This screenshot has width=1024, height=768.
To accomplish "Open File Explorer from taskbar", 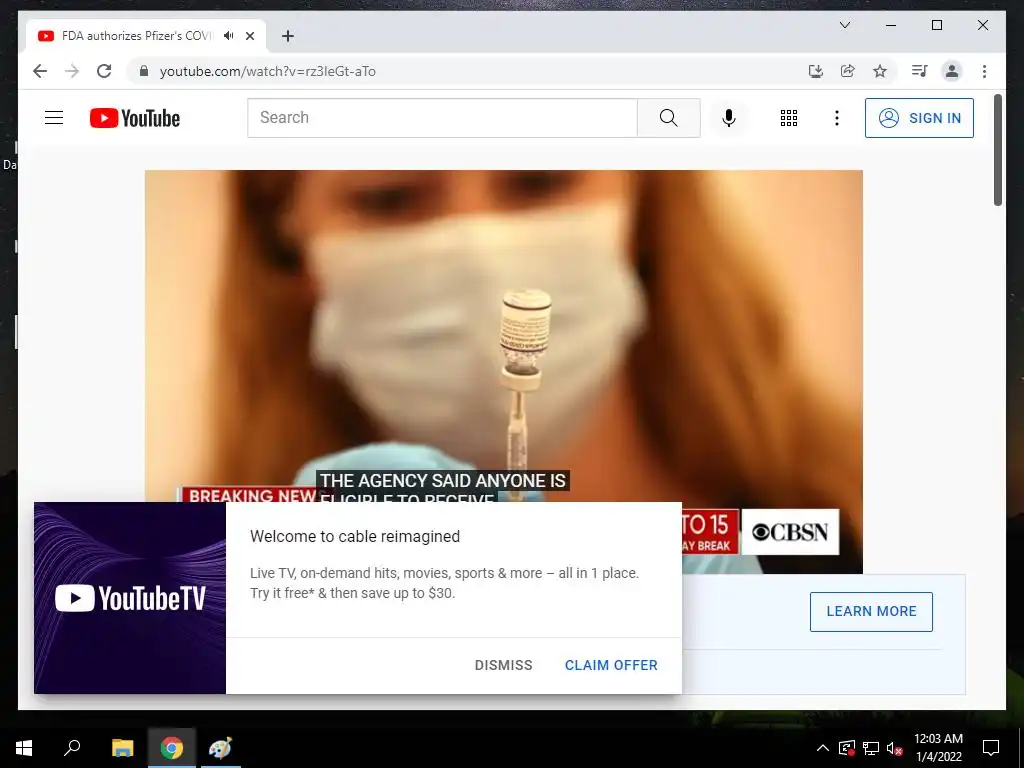I will click(122, 748).
